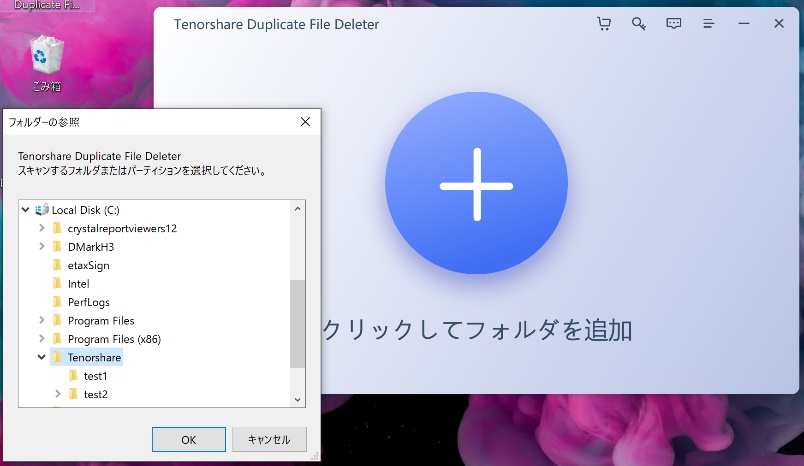Viewport: 804px width, 466px height.
Task: Expand the test2 subfolder
Action: coord(58,394)
